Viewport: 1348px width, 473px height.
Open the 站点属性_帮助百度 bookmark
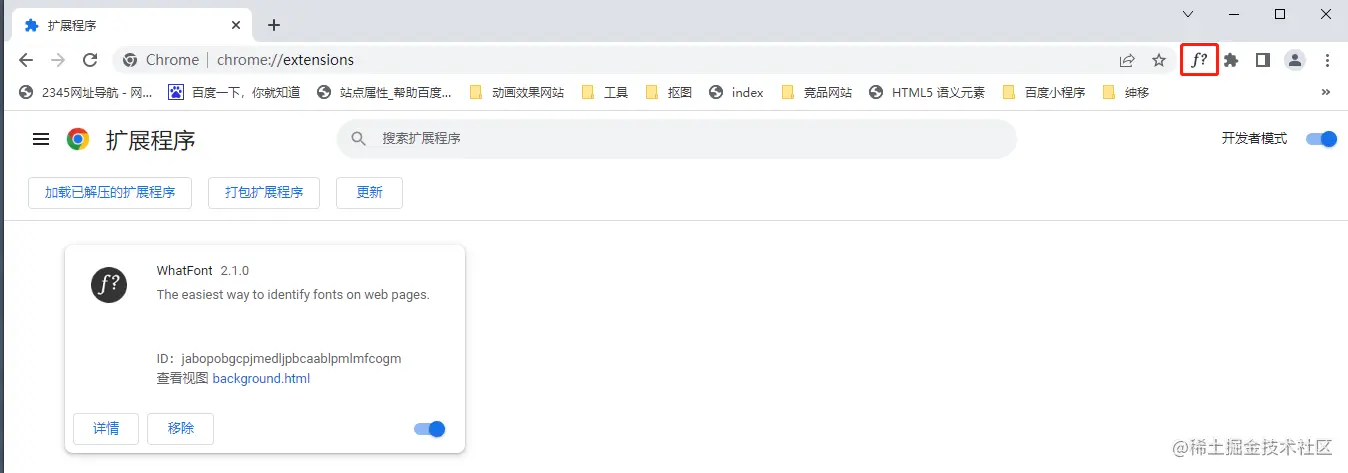click(384, 92)
